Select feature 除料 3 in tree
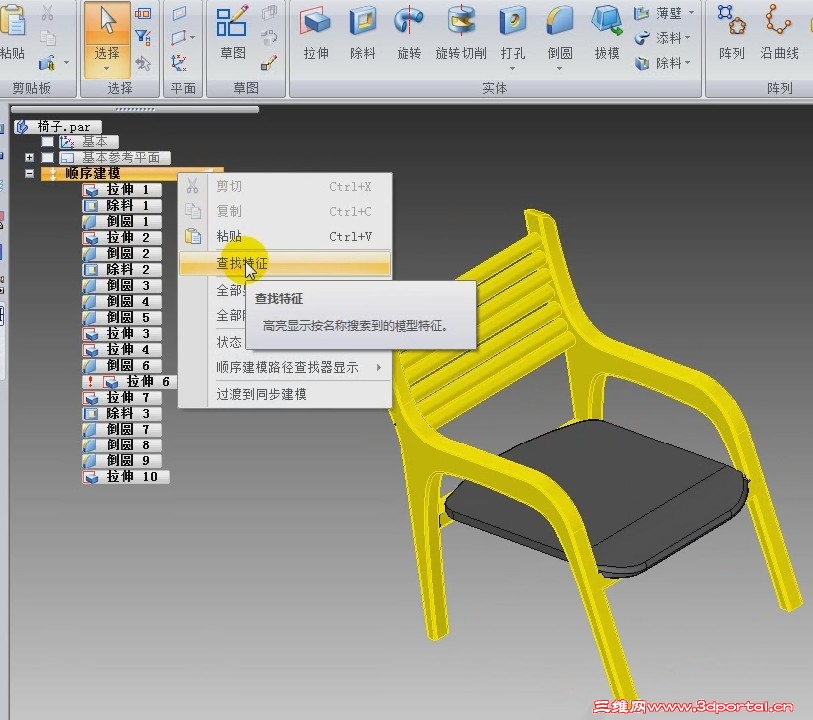The width and height of the screenshot is (813, 720). pyautogui.click(x=122, y=414)
